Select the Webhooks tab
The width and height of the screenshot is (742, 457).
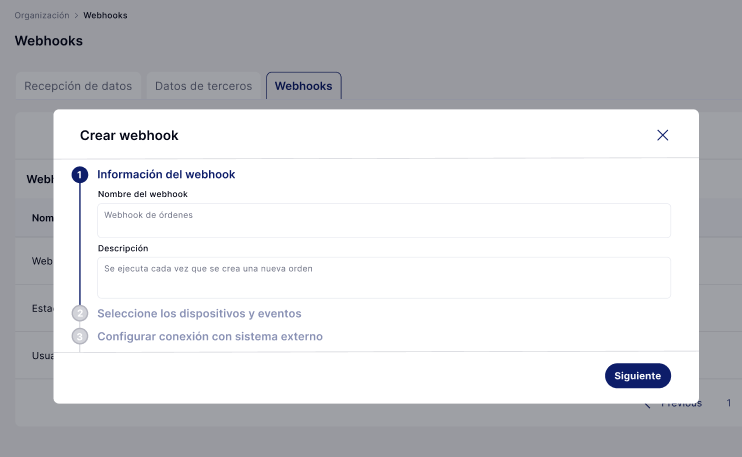click(303, 86)
